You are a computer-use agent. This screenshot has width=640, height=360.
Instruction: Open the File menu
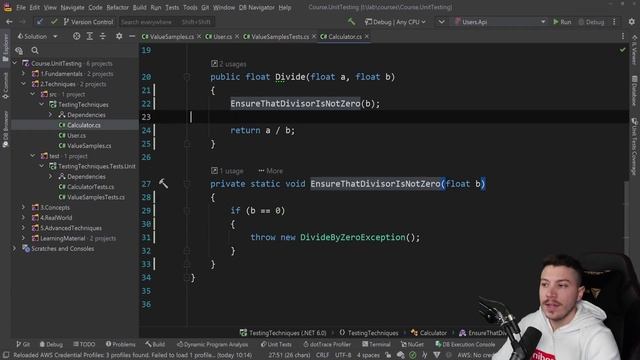coord(21,7)
